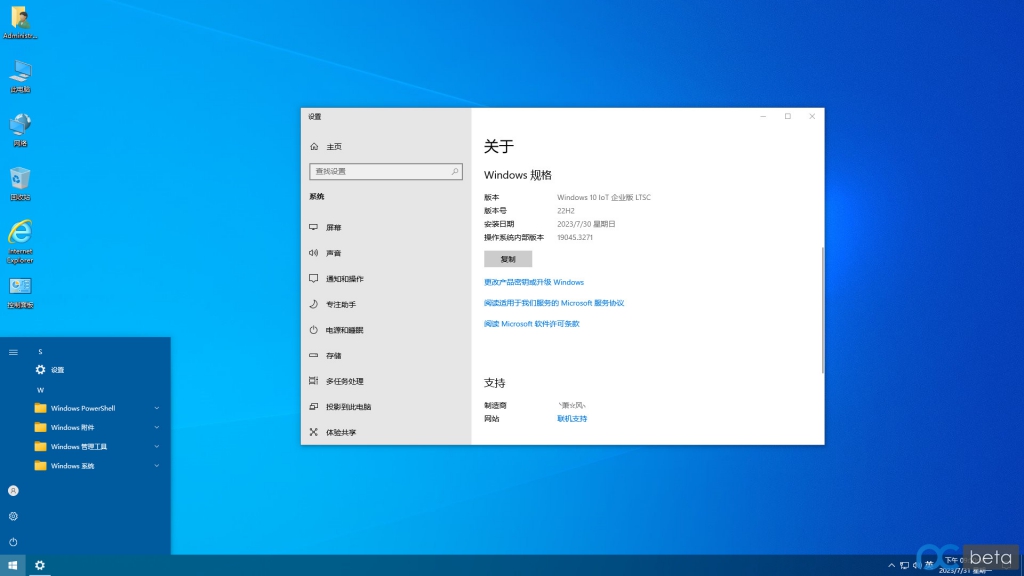Select the Notifications and actions icon
The width and height of the screenshot is (1024, 576).
[313, 278]
